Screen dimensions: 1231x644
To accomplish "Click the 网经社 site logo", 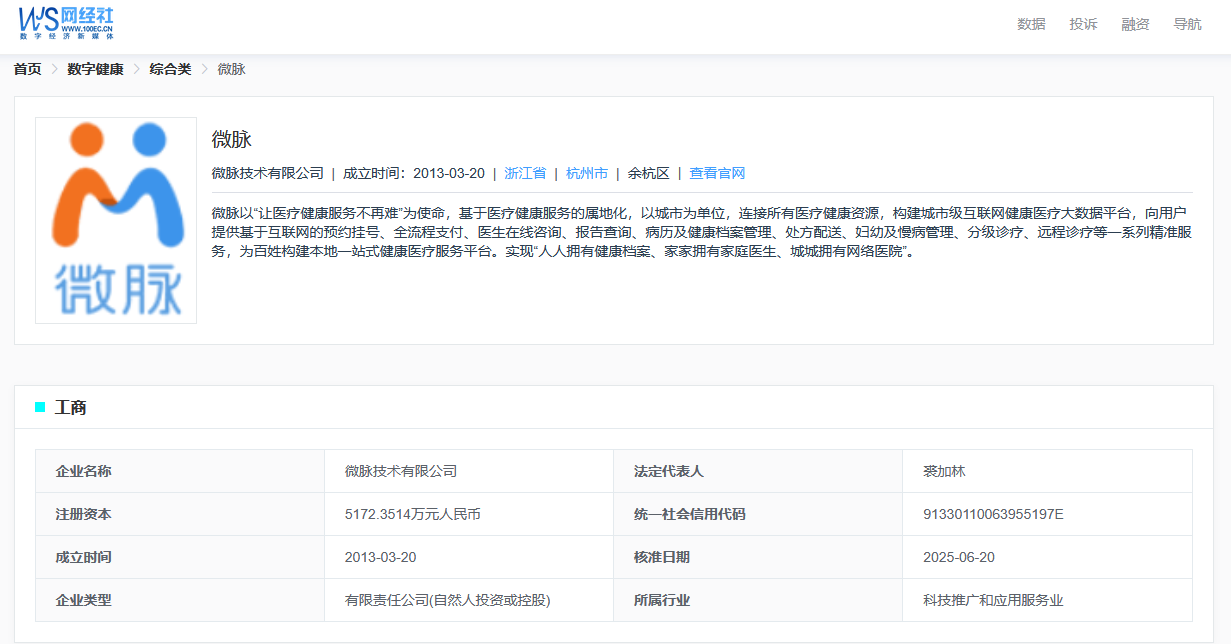I will pyautogui.click(x=65, y=24).
